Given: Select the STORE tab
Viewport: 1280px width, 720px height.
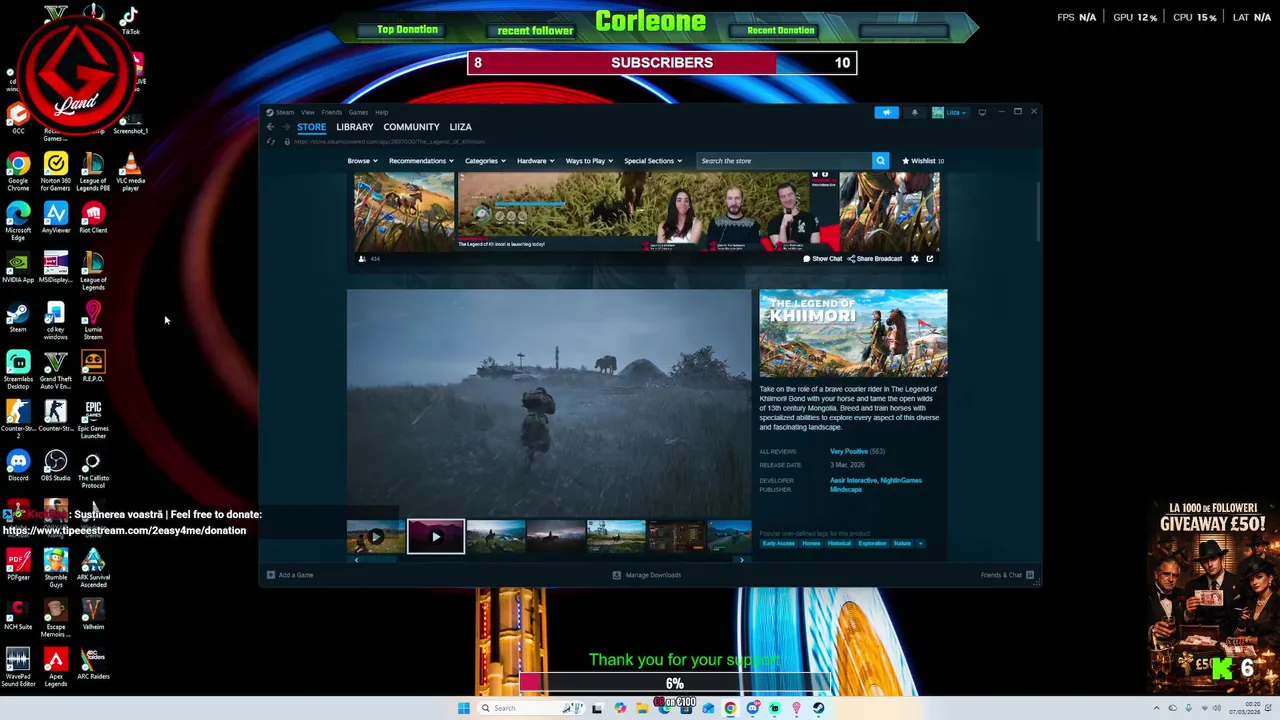Looking at the screenshot, I should tap(311, 127).
